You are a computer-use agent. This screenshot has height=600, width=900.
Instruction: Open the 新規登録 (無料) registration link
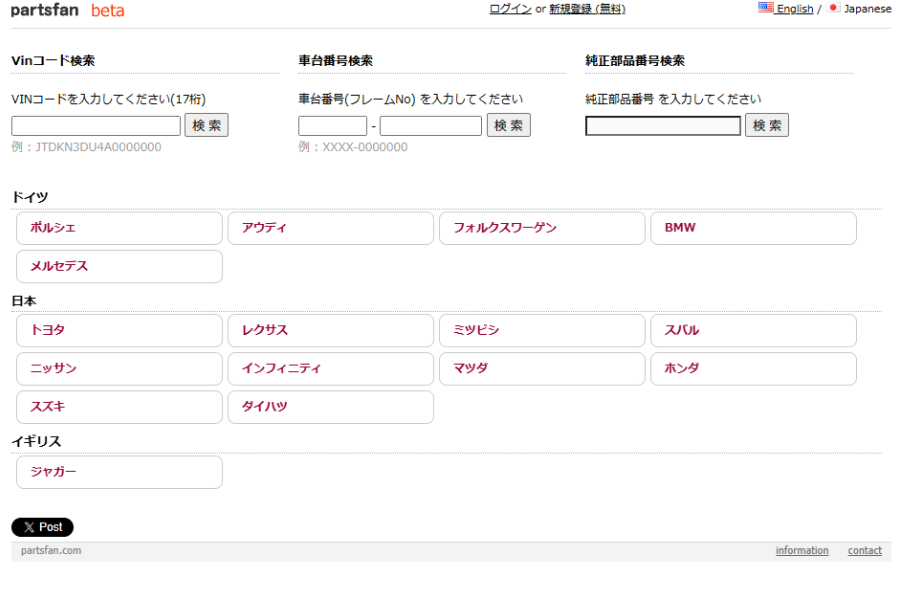click(587, 9)
